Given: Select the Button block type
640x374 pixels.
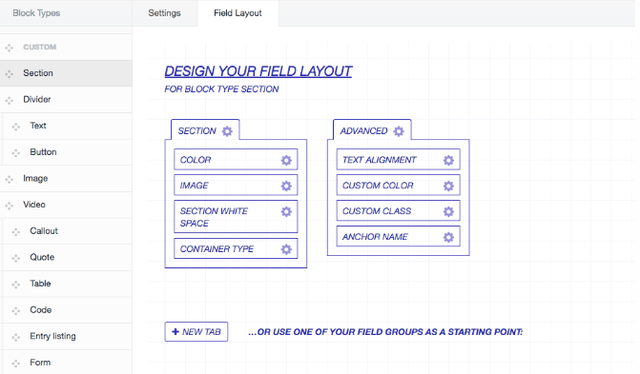Looking at the screenshot, I should pos(68,152).
